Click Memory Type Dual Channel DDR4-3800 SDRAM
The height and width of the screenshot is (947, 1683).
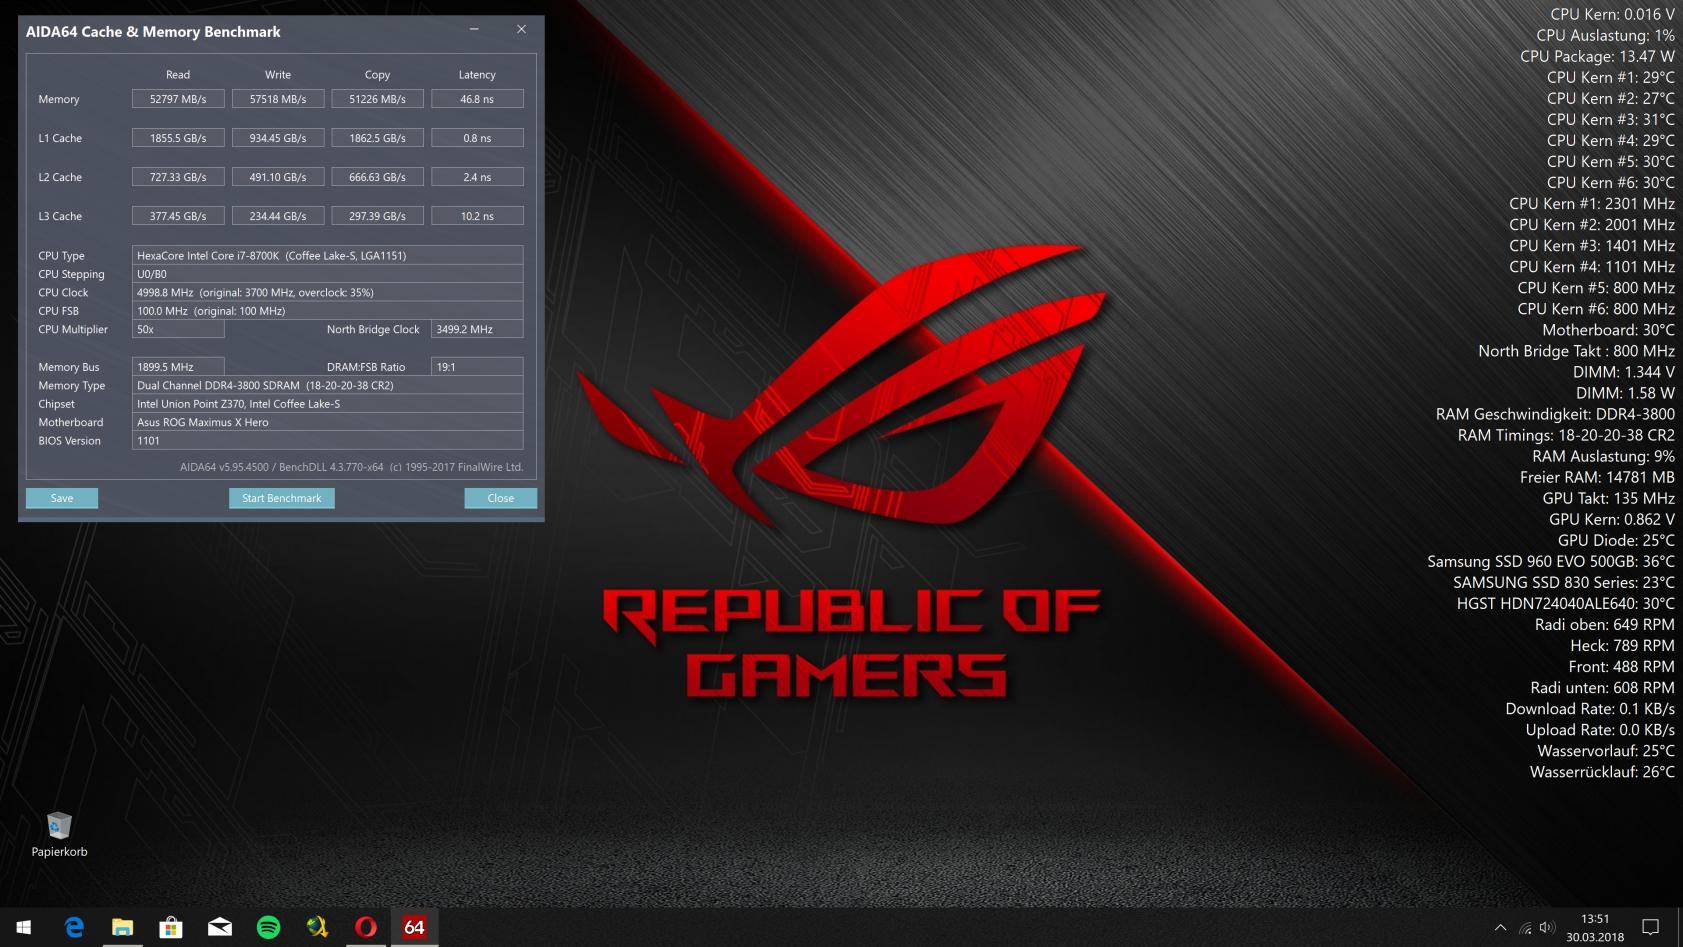point(327,385)
